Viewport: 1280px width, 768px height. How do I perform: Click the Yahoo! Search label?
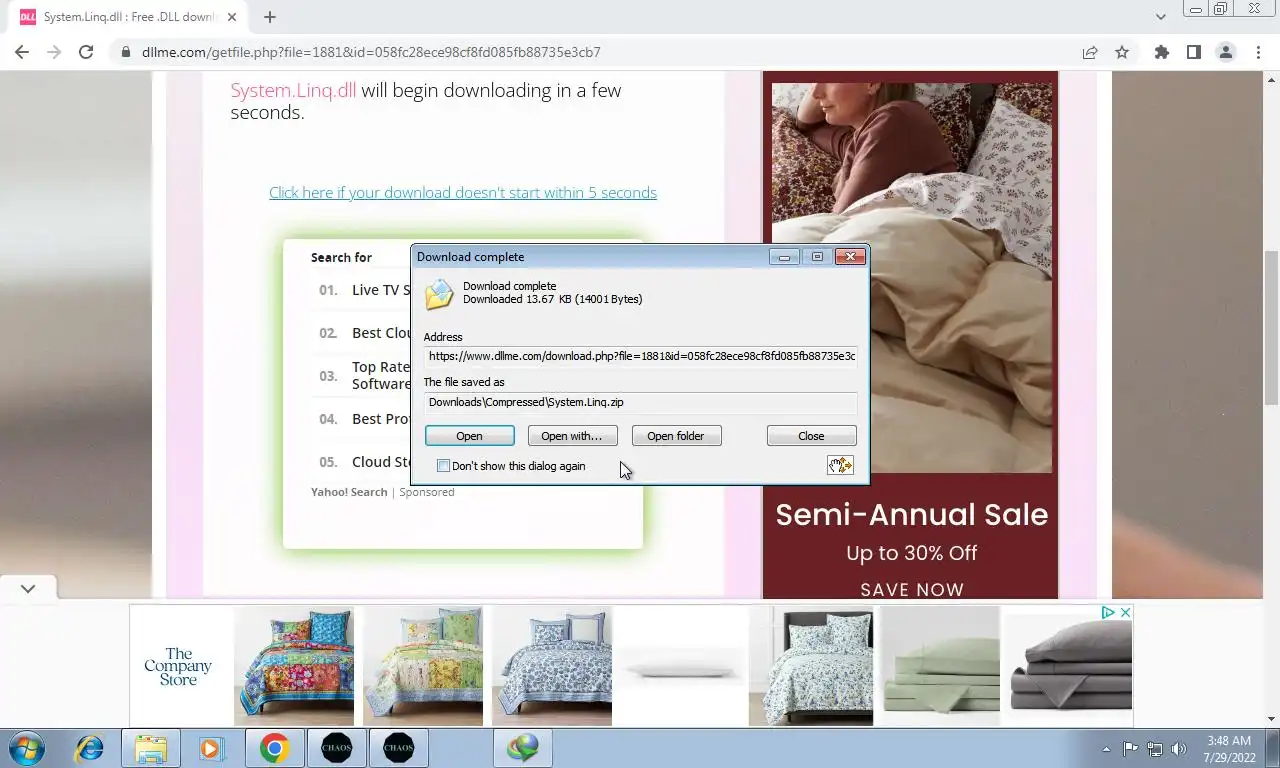pyautogui.click(x=349, y=492)
